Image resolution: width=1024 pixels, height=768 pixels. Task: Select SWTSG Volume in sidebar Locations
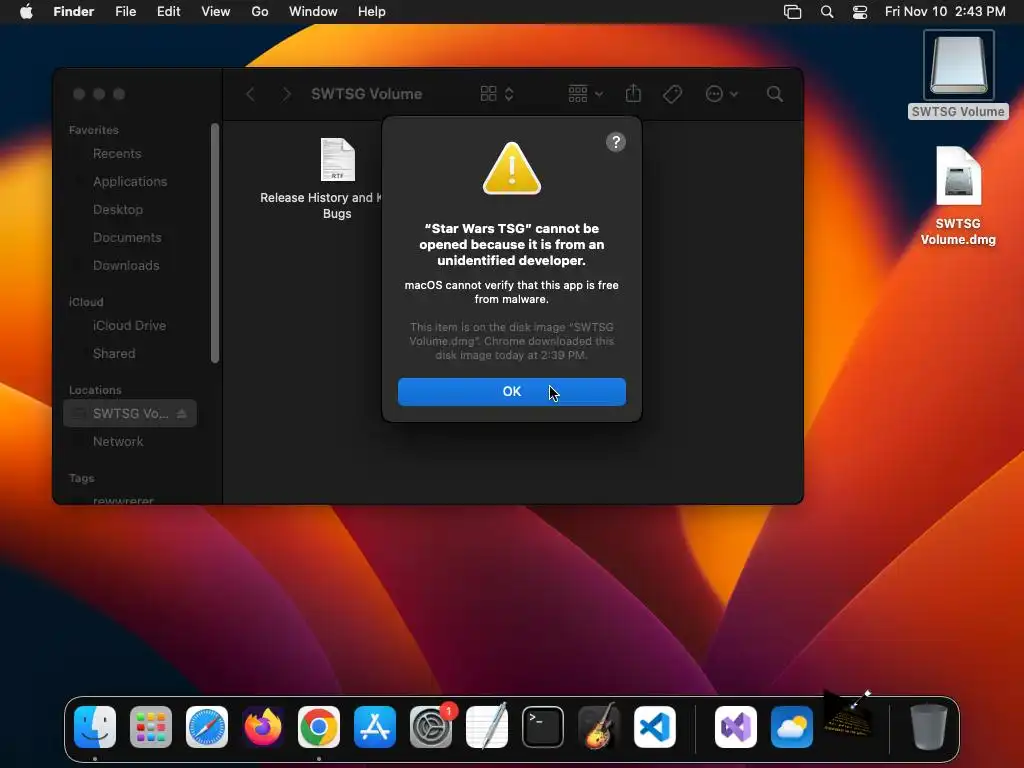(130, 413)
